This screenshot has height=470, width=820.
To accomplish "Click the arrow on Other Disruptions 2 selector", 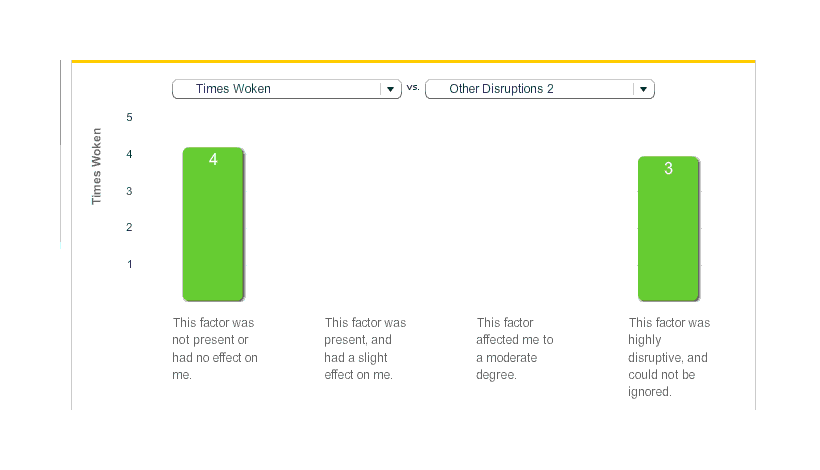I will point(644,89).
